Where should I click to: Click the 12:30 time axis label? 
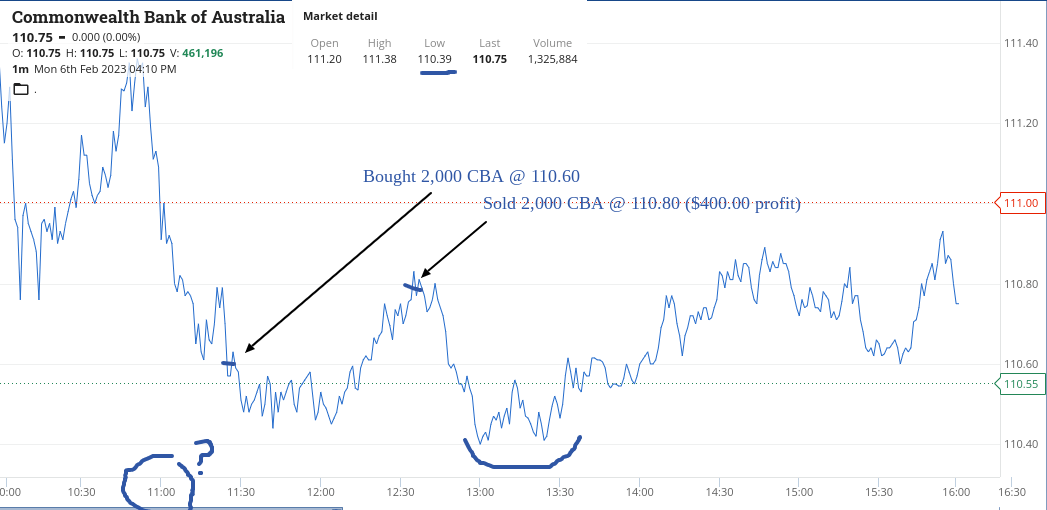coord(400,492)
